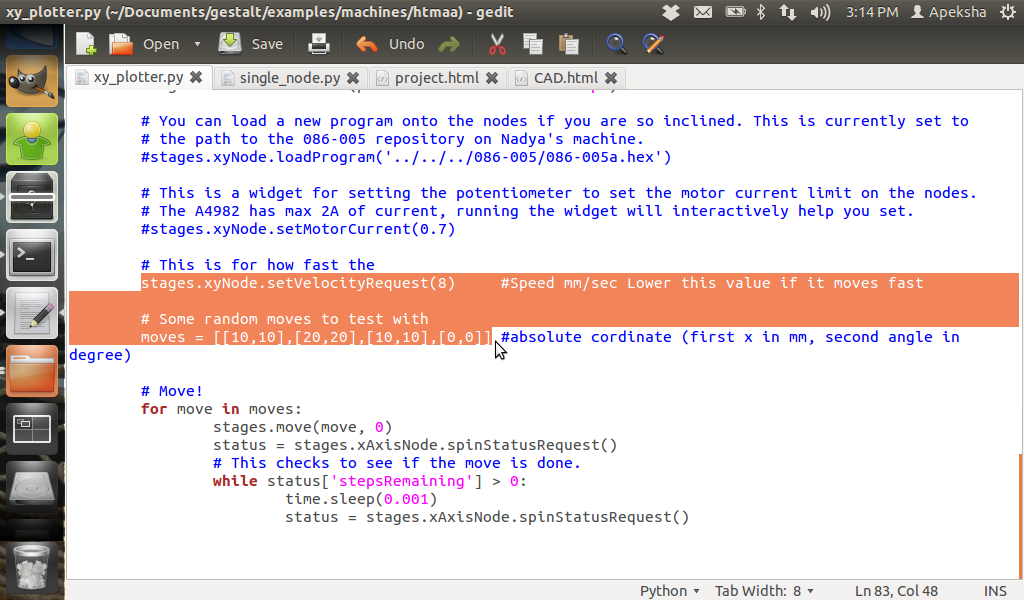Click the Open file folder icon
Viewport: 1024px width, 600px height.
coord(121,44)
